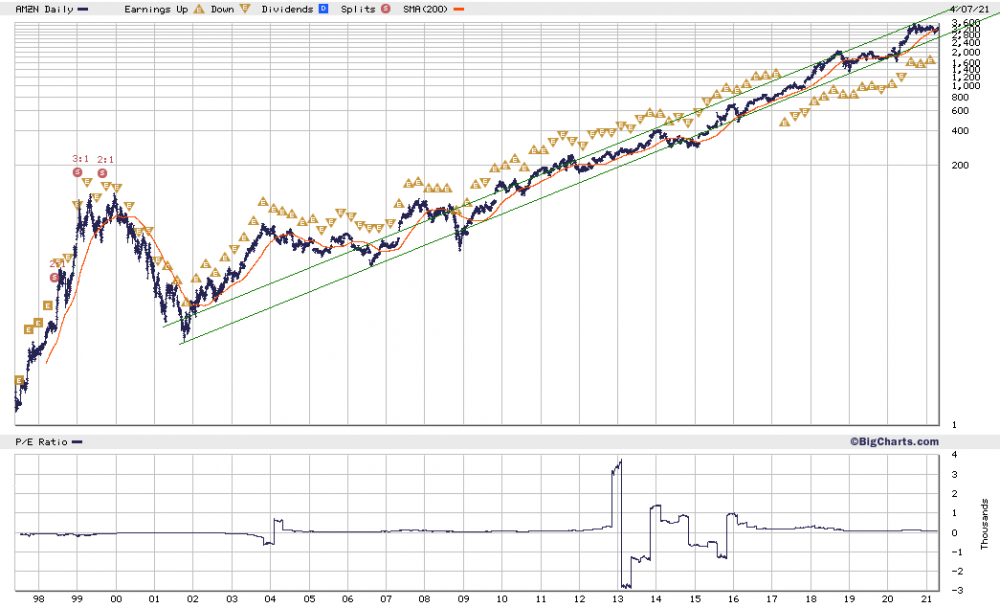Click the P/E spike peak near 2013
Screen dimensions: 1000x608
coord(621,461)
